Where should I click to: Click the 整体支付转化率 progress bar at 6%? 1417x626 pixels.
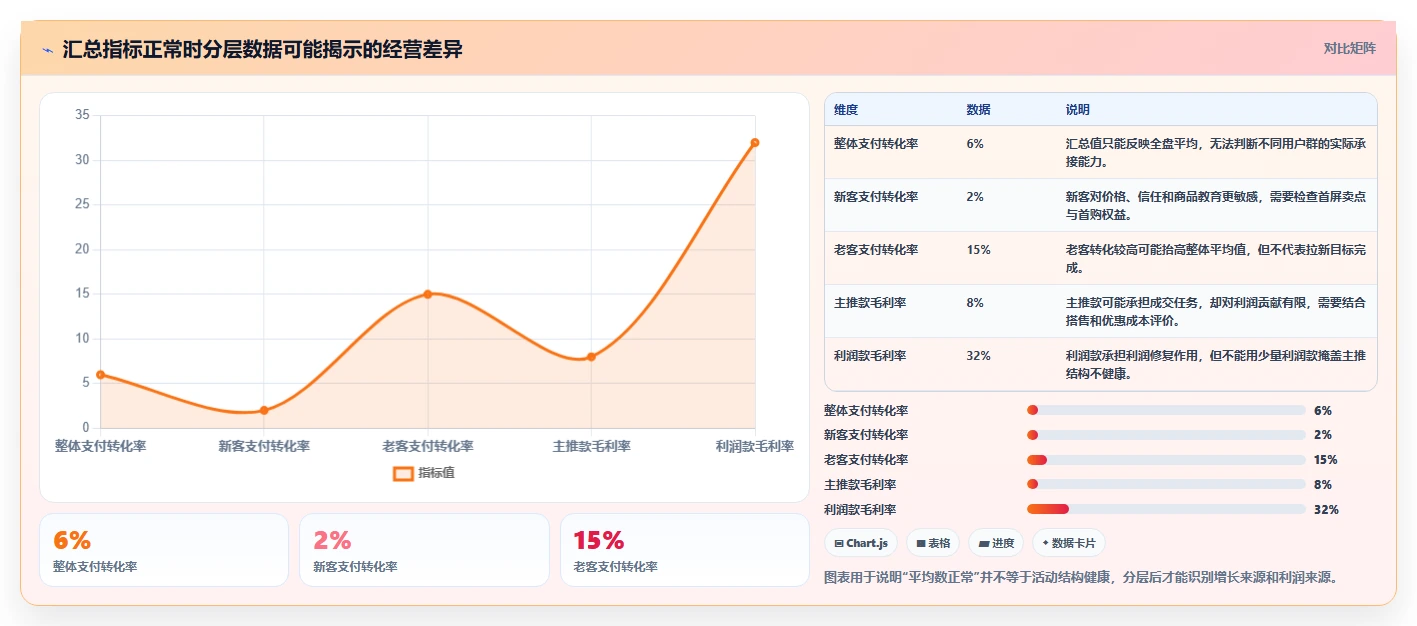pyautogui.click(x=1166, y=410)
